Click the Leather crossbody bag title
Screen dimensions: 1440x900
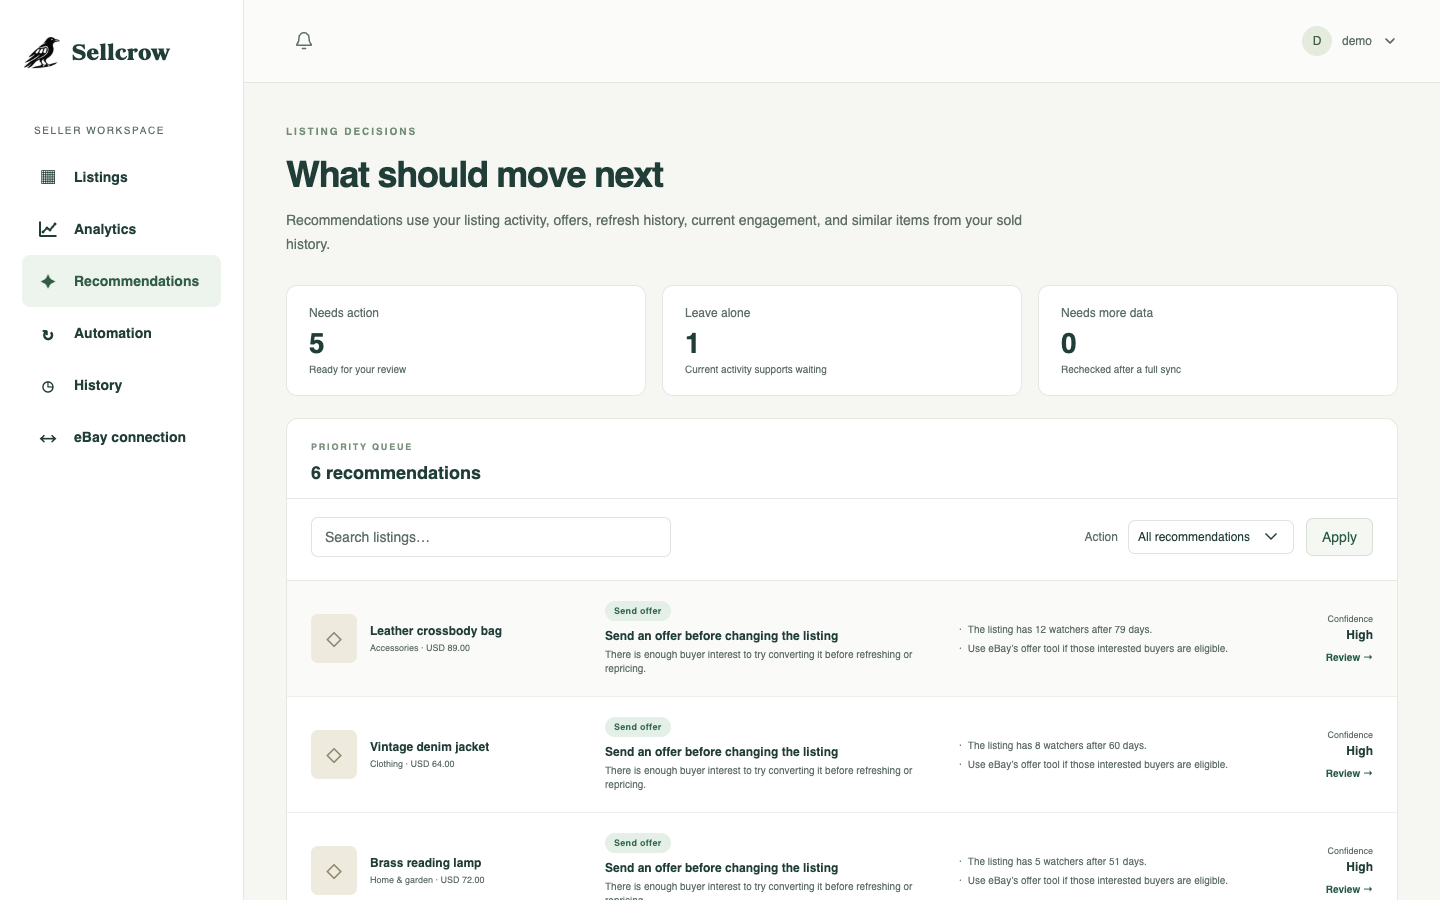[x=436, y=631]
